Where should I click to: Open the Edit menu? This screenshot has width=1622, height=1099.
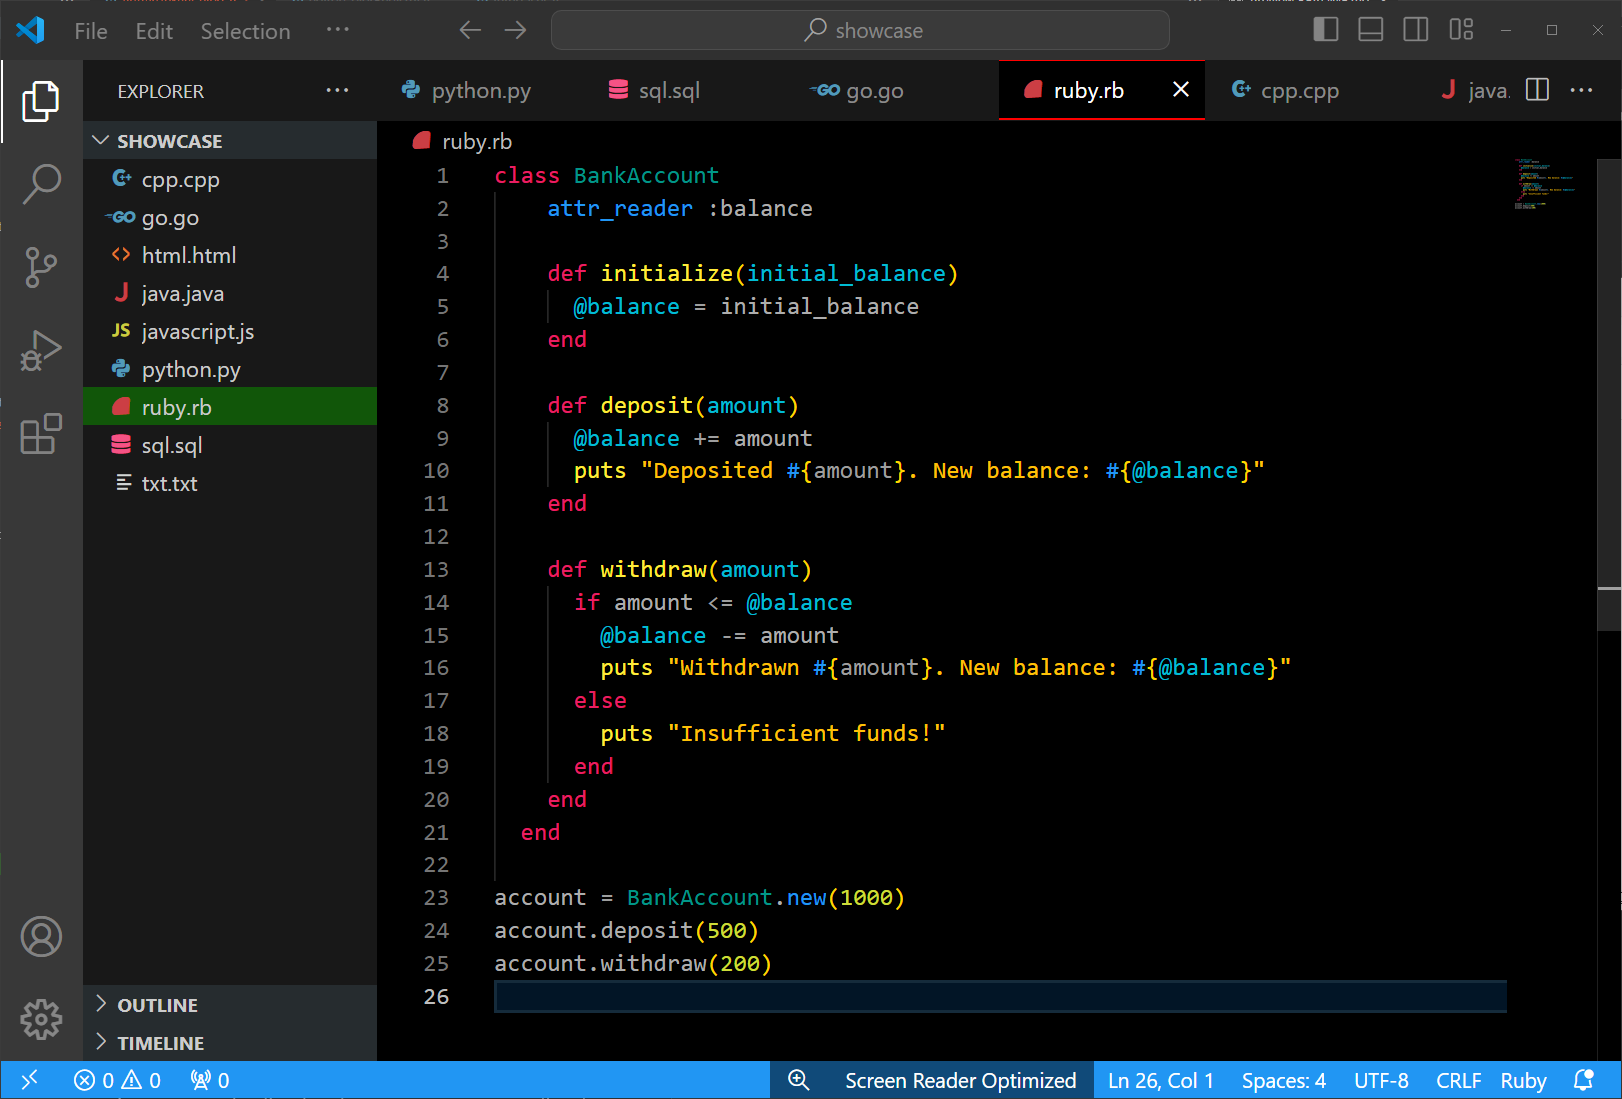pos(154,31)
